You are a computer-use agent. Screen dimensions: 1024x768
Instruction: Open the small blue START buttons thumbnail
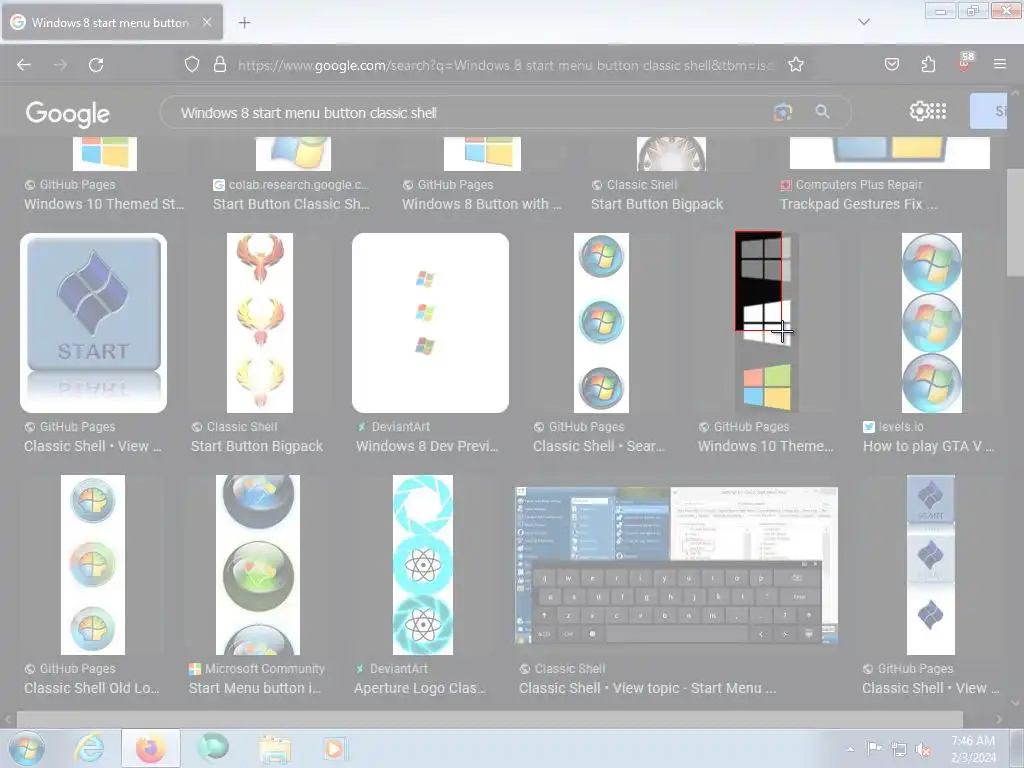pos(931,565)
